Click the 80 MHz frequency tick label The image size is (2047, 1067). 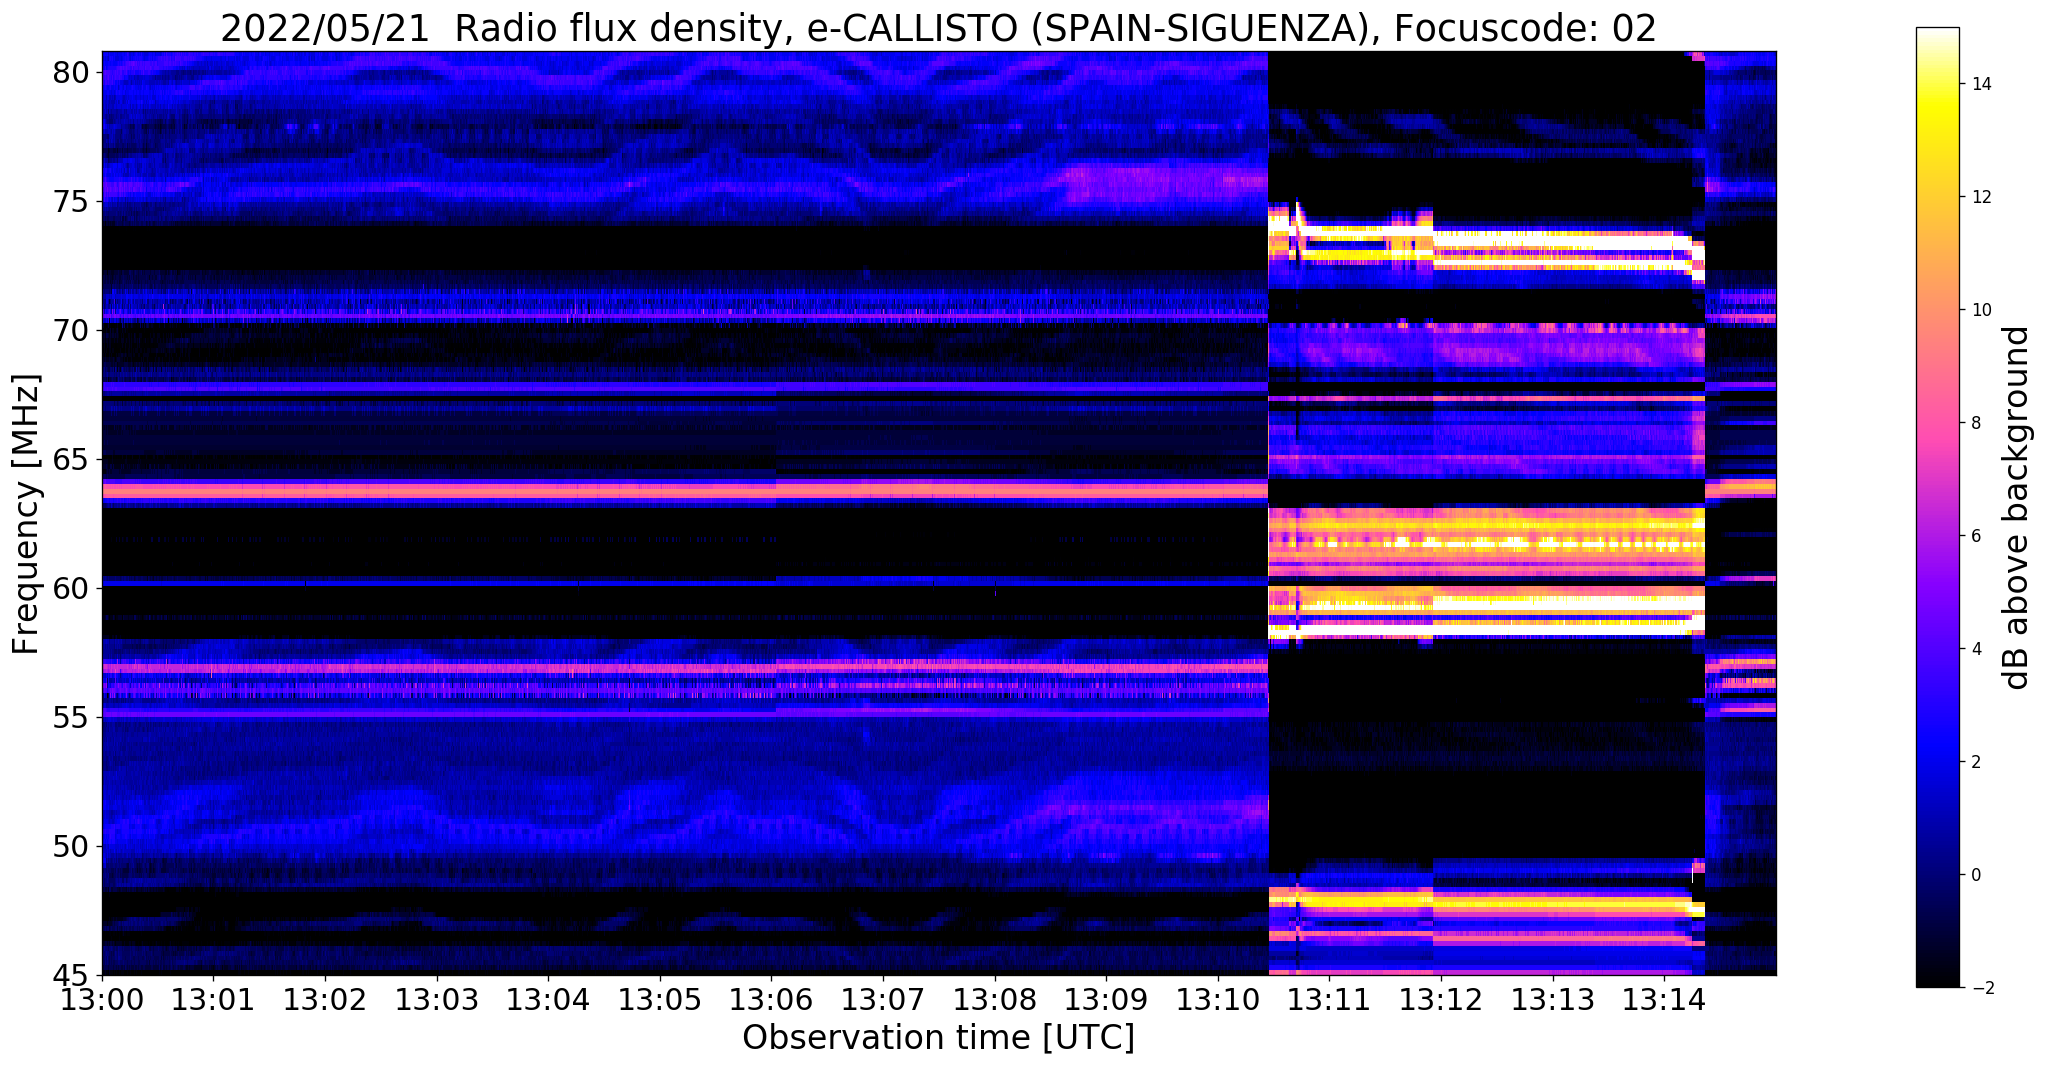[70, 73]
